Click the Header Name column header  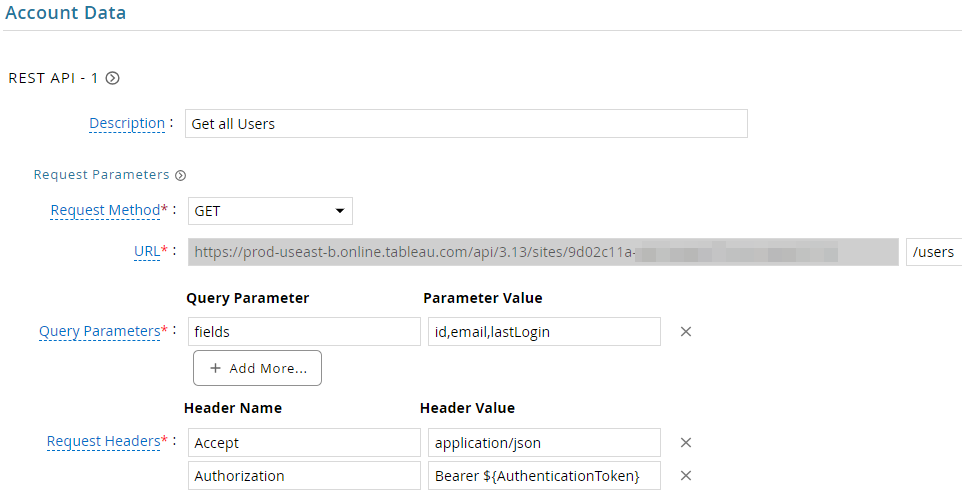(233, 408)
